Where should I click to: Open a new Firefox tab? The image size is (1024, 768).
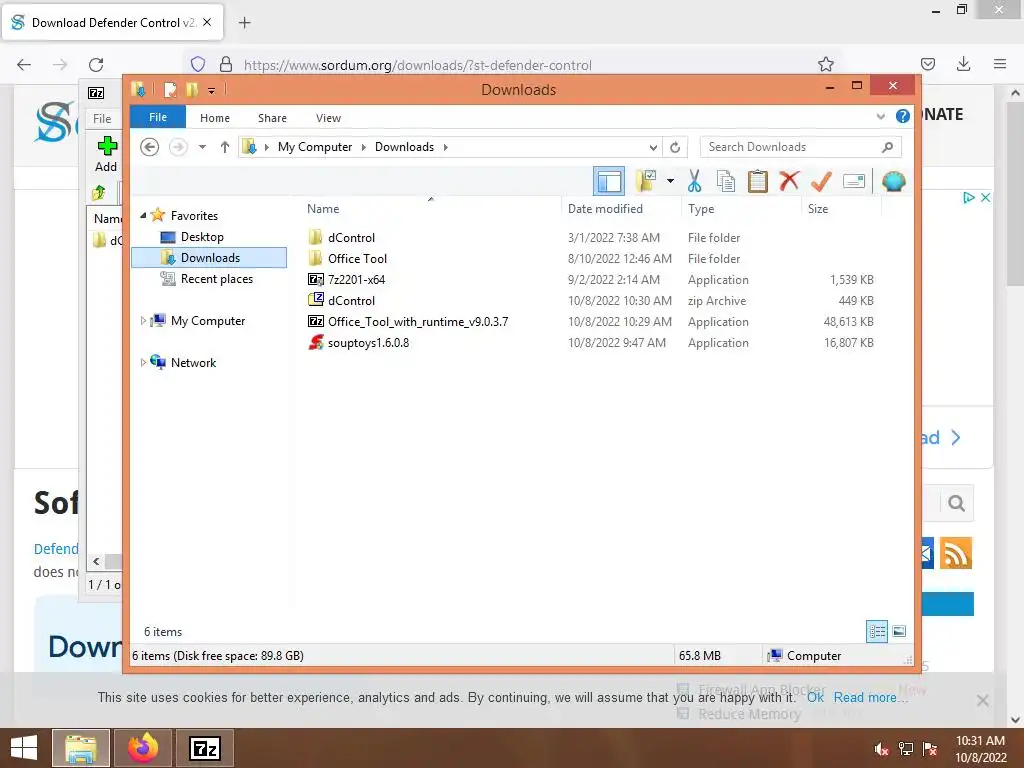tap(244, 23)
